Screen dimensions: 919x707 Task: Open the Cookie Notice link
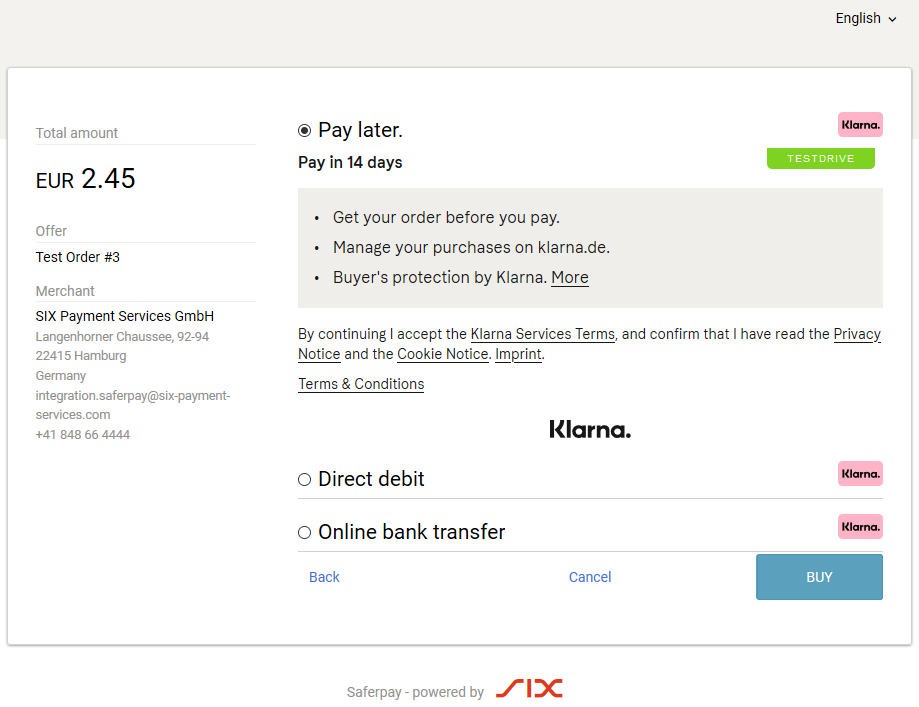tap(443, 354)
